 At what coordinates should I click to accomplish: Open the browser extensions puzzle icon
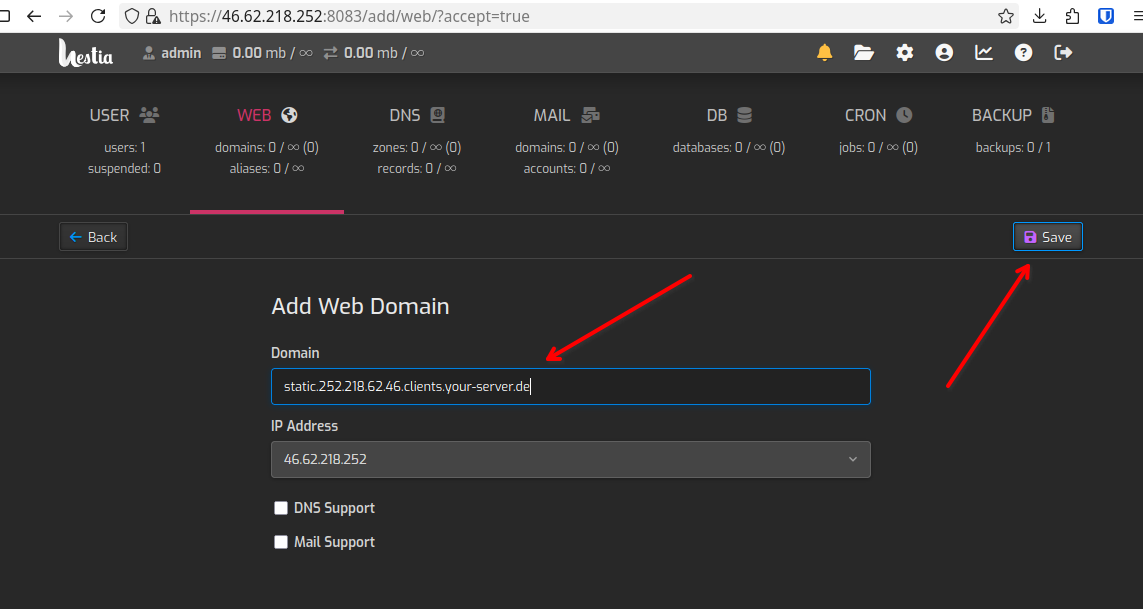[x=1071, y=16]
